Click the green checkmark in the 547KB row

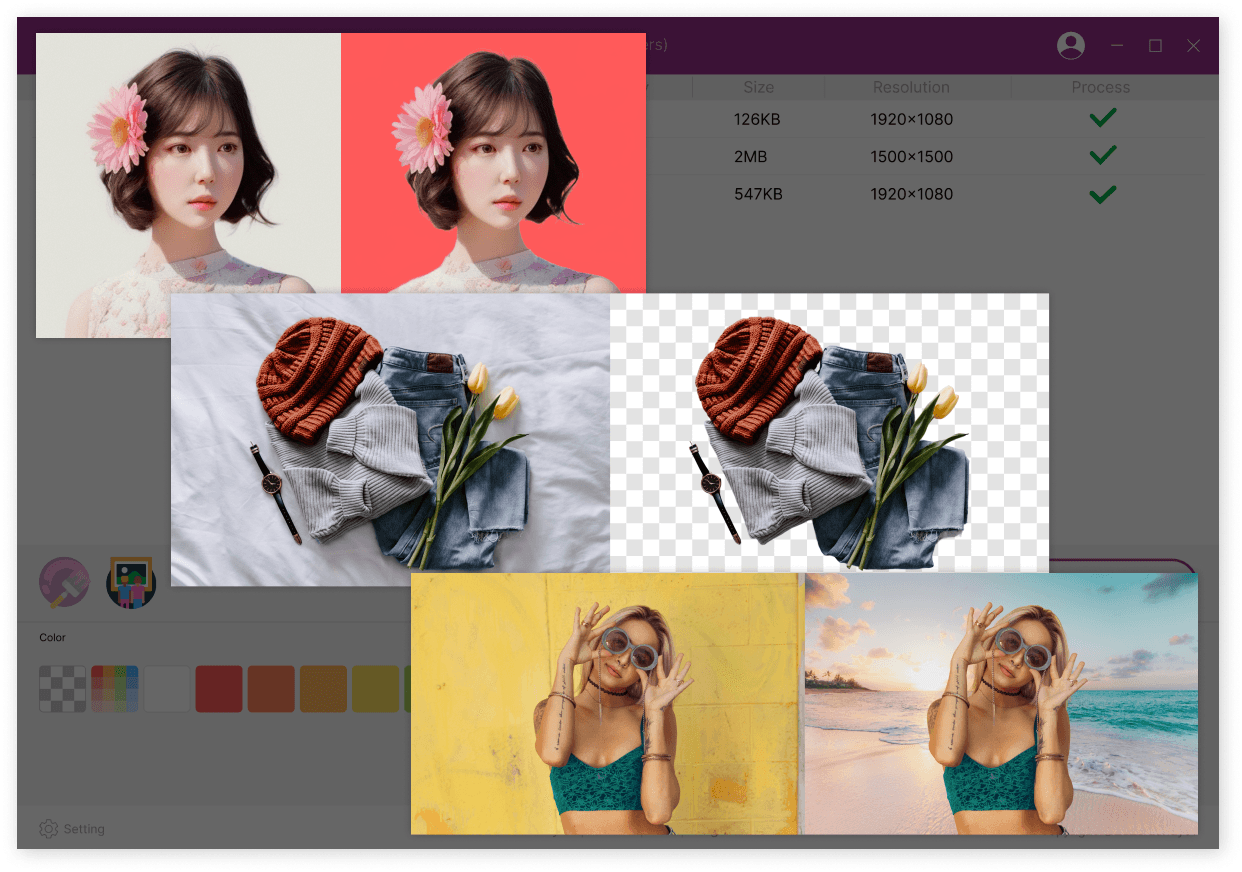pyautogui.click(x=1102, y=193)
